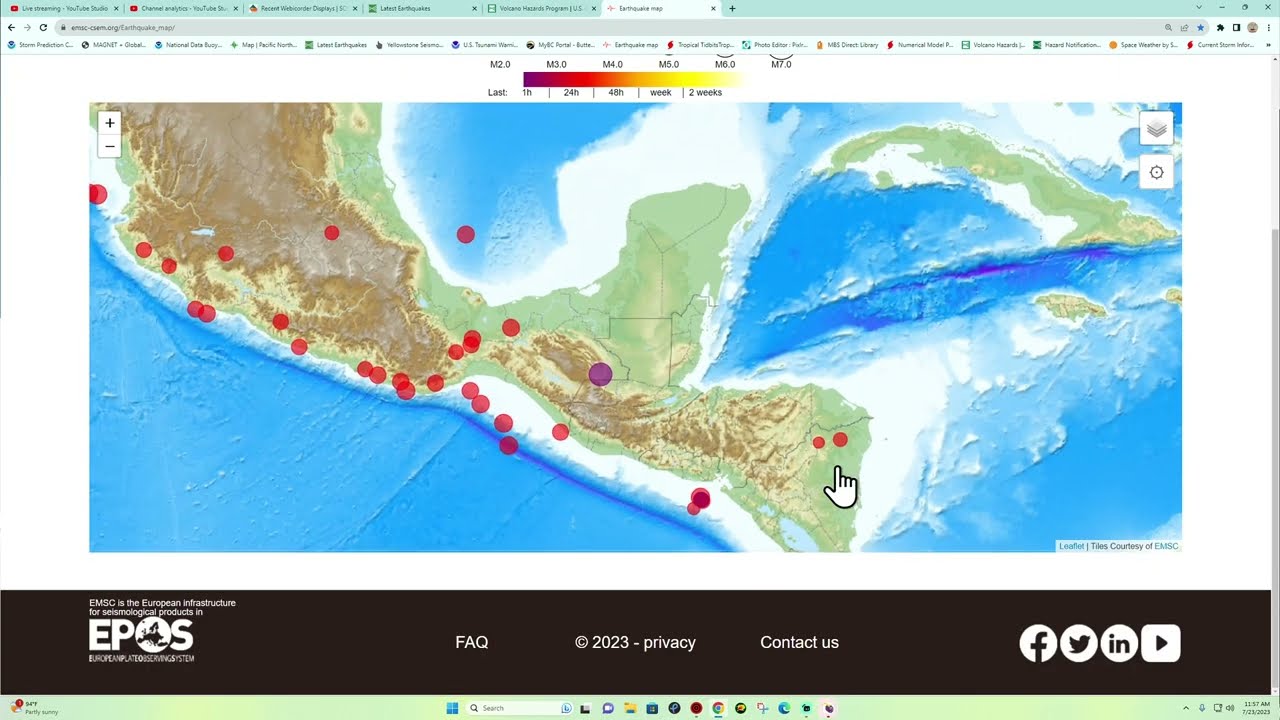Click the taskbar clock and date
Screen dimensions: 1280x720
point(1256,708)
